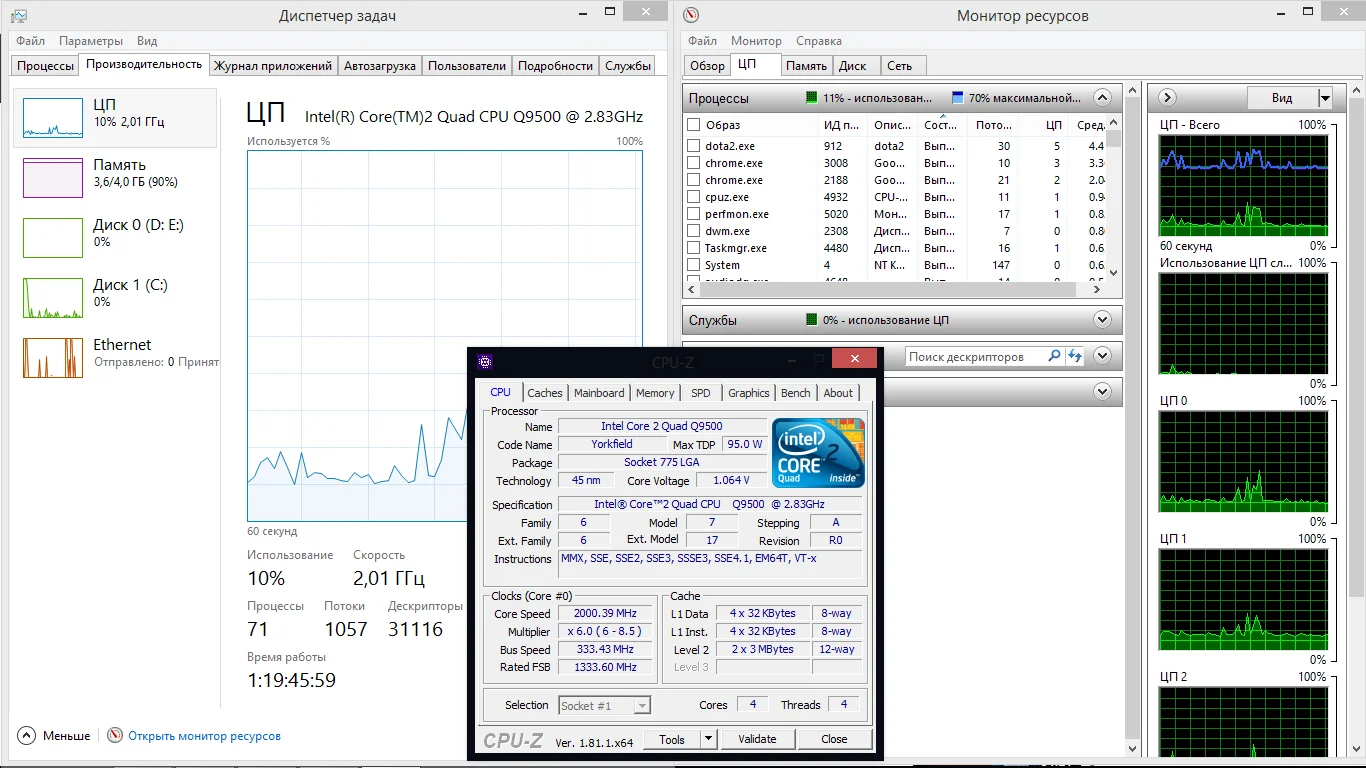Collapse the Процессы section in Resource Monitor
The height and width of the screenshot is (768, 1366).
coord(1102,98)
